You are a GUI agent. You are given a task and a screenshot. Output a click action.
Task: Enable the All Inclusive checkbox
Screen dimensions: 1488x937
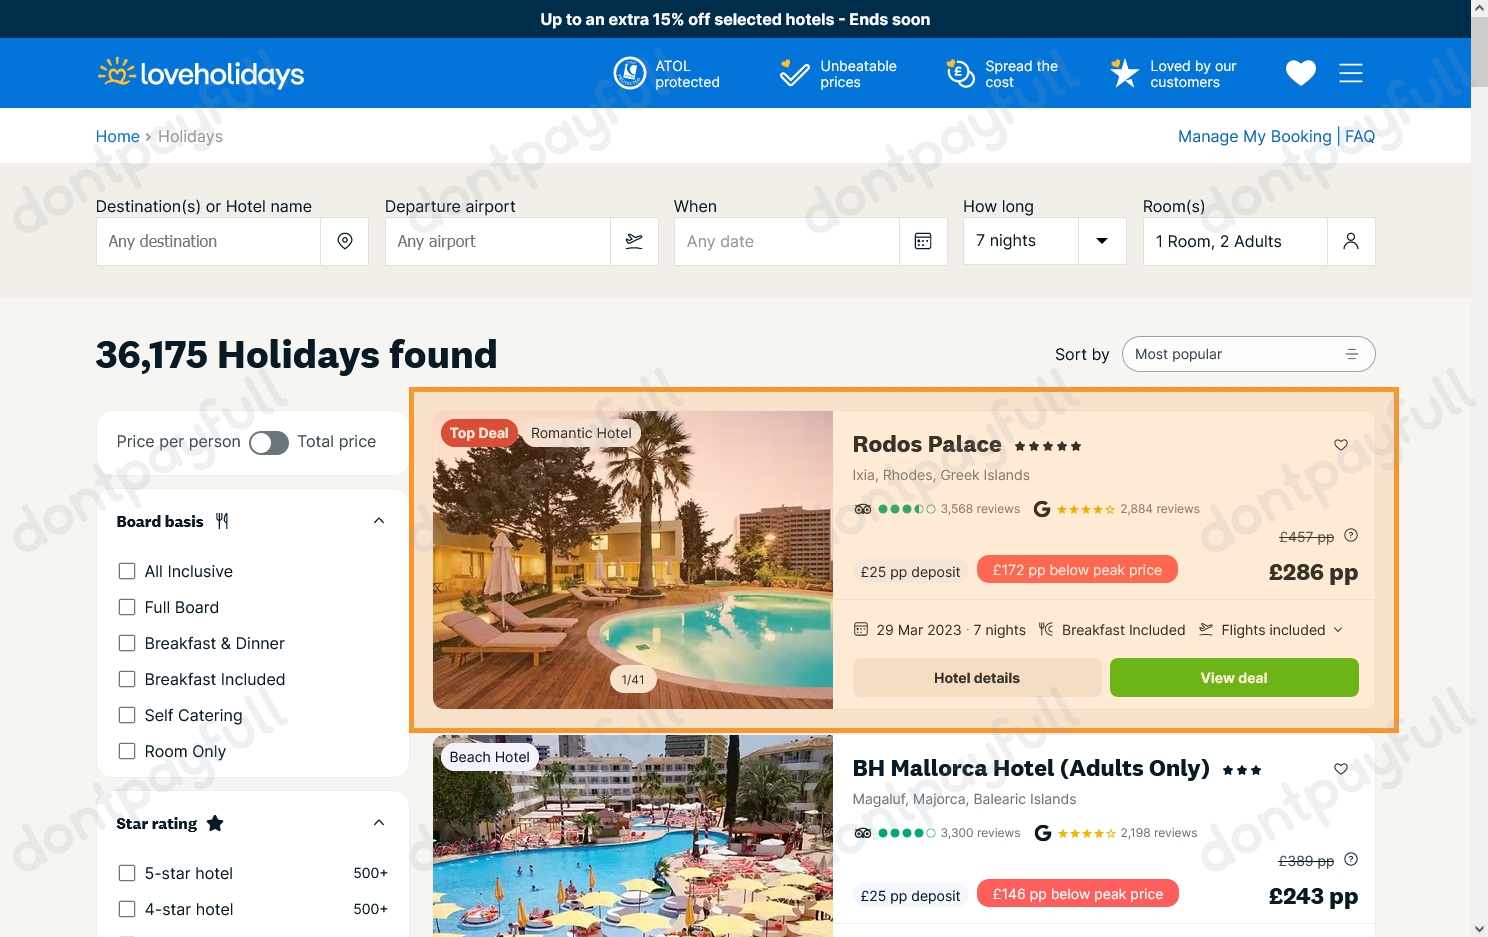coord(126,570)
